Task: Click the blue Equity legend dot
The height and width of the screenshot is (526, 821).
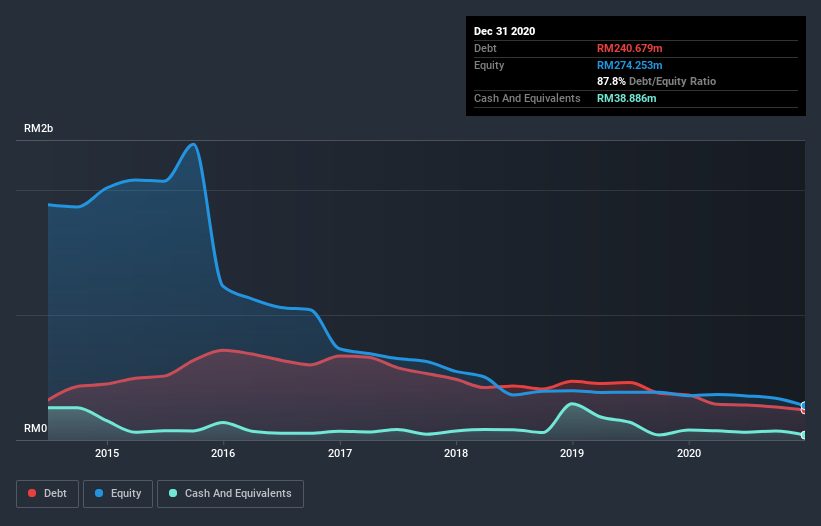Action: 99,493
